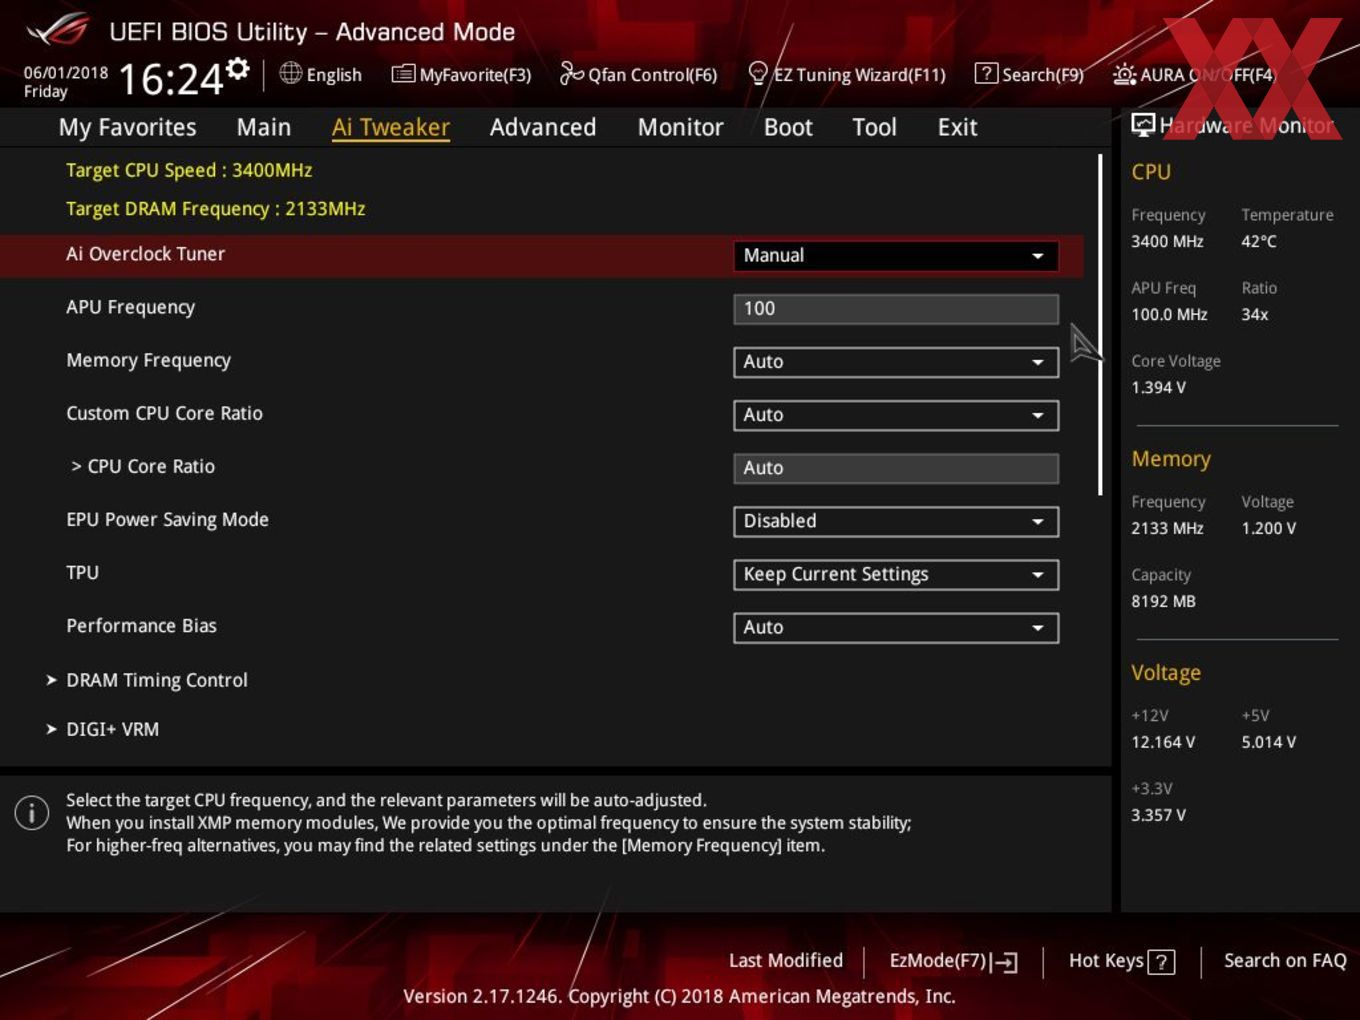Select the Ai Overclock Tuner label

click(x=146, y=254)
